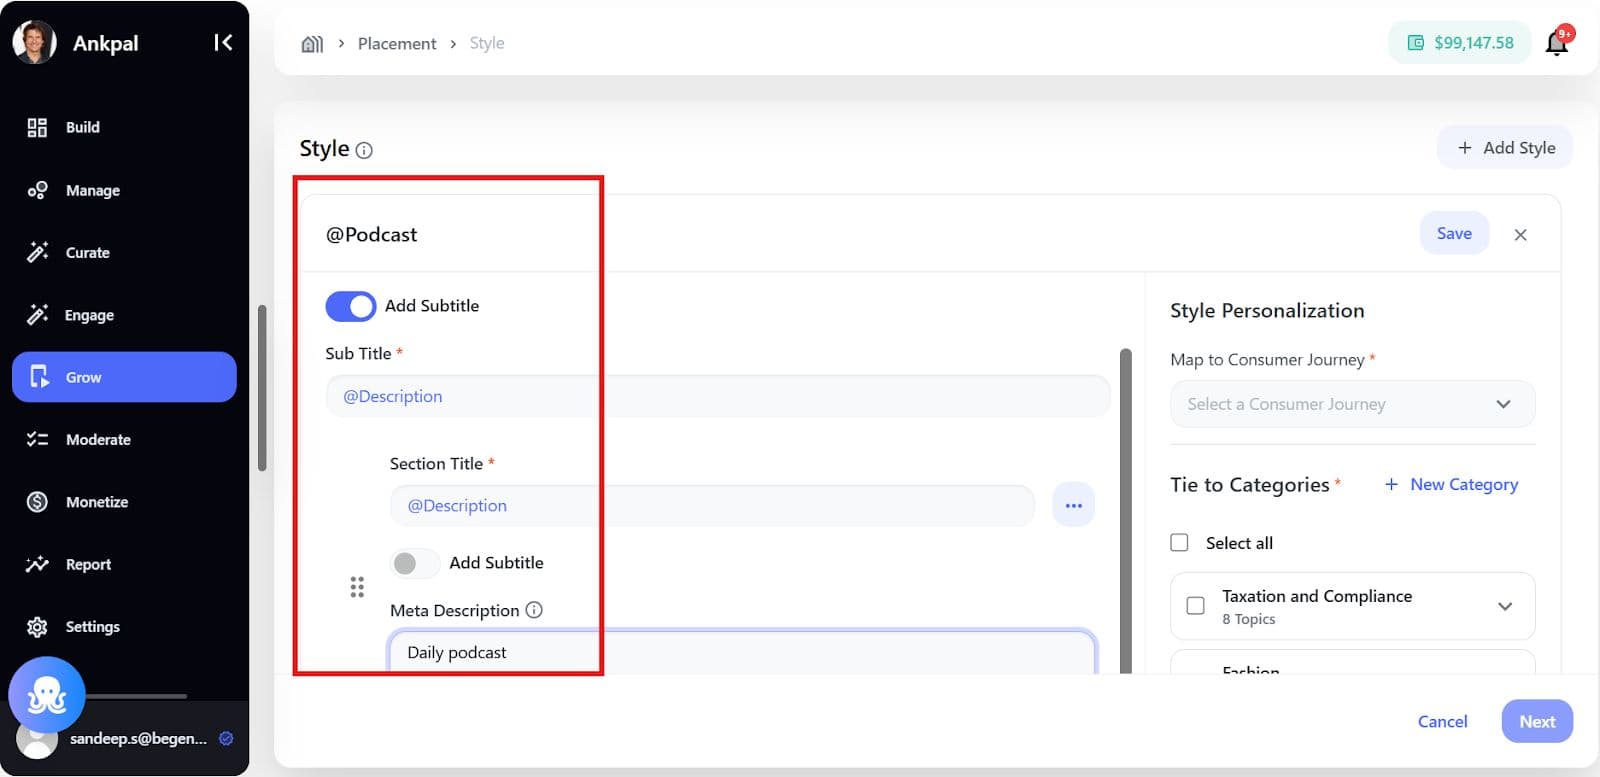The height and width of the screenshot is (777, 1600).
Task: Click the Meta Description input field
Action: [x=740, y=652]
